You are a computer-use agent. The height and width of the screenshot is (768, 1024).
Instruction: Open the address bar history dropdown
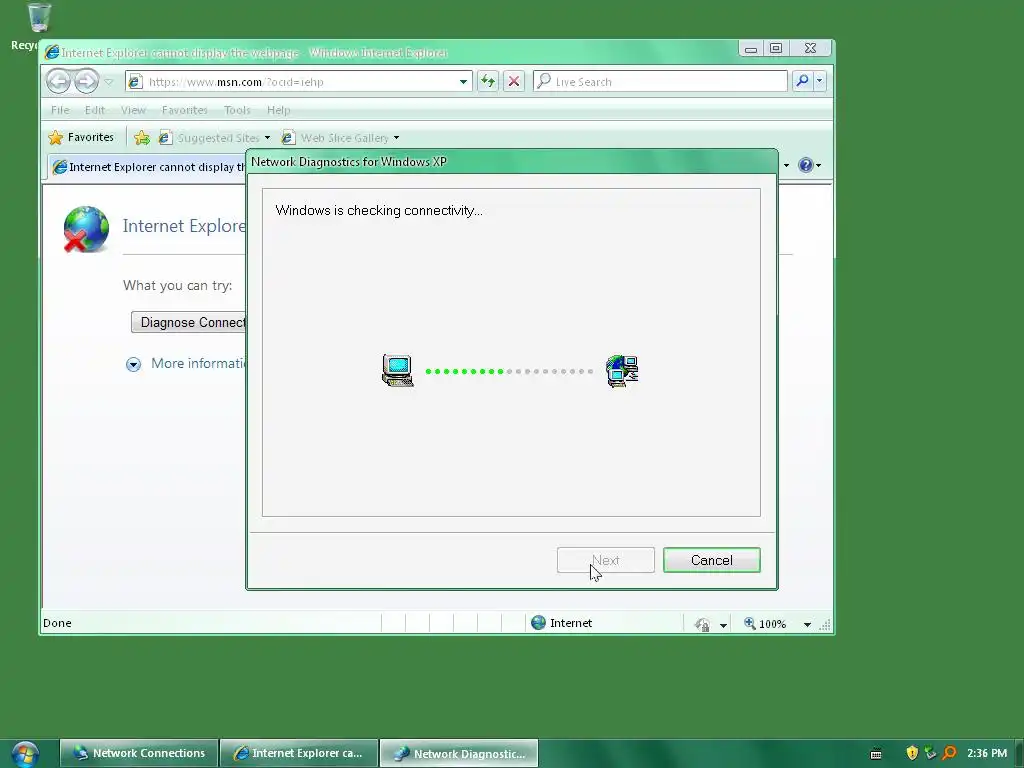pyautogui.click(x=463, y=82)
